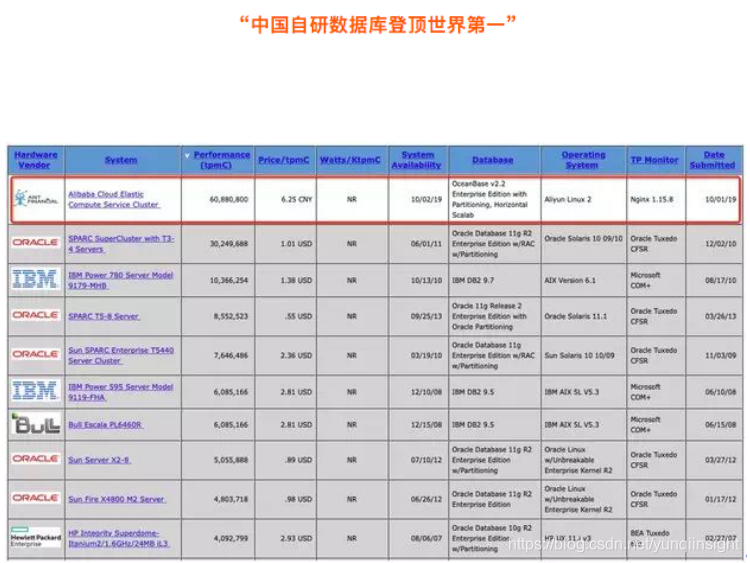Sort by System column header
The height and width of the screenshot is (563, 750).
click(x=121, y=160)
